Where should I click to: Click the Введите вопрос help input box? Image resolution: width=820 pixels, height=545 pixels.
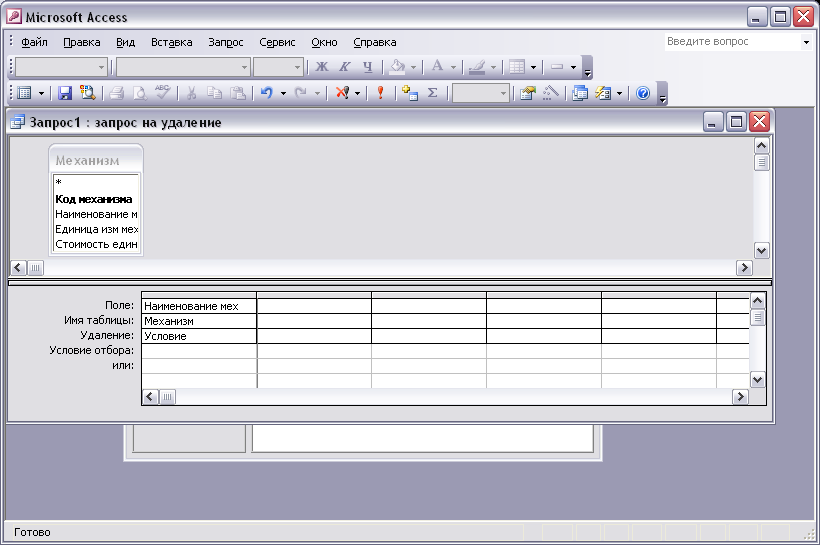(732, 41)
